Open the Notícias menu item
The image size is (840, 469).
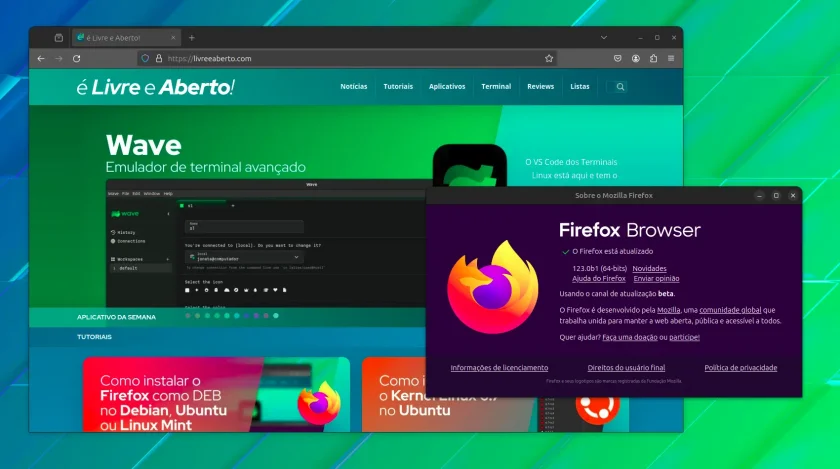pos(354,86)
